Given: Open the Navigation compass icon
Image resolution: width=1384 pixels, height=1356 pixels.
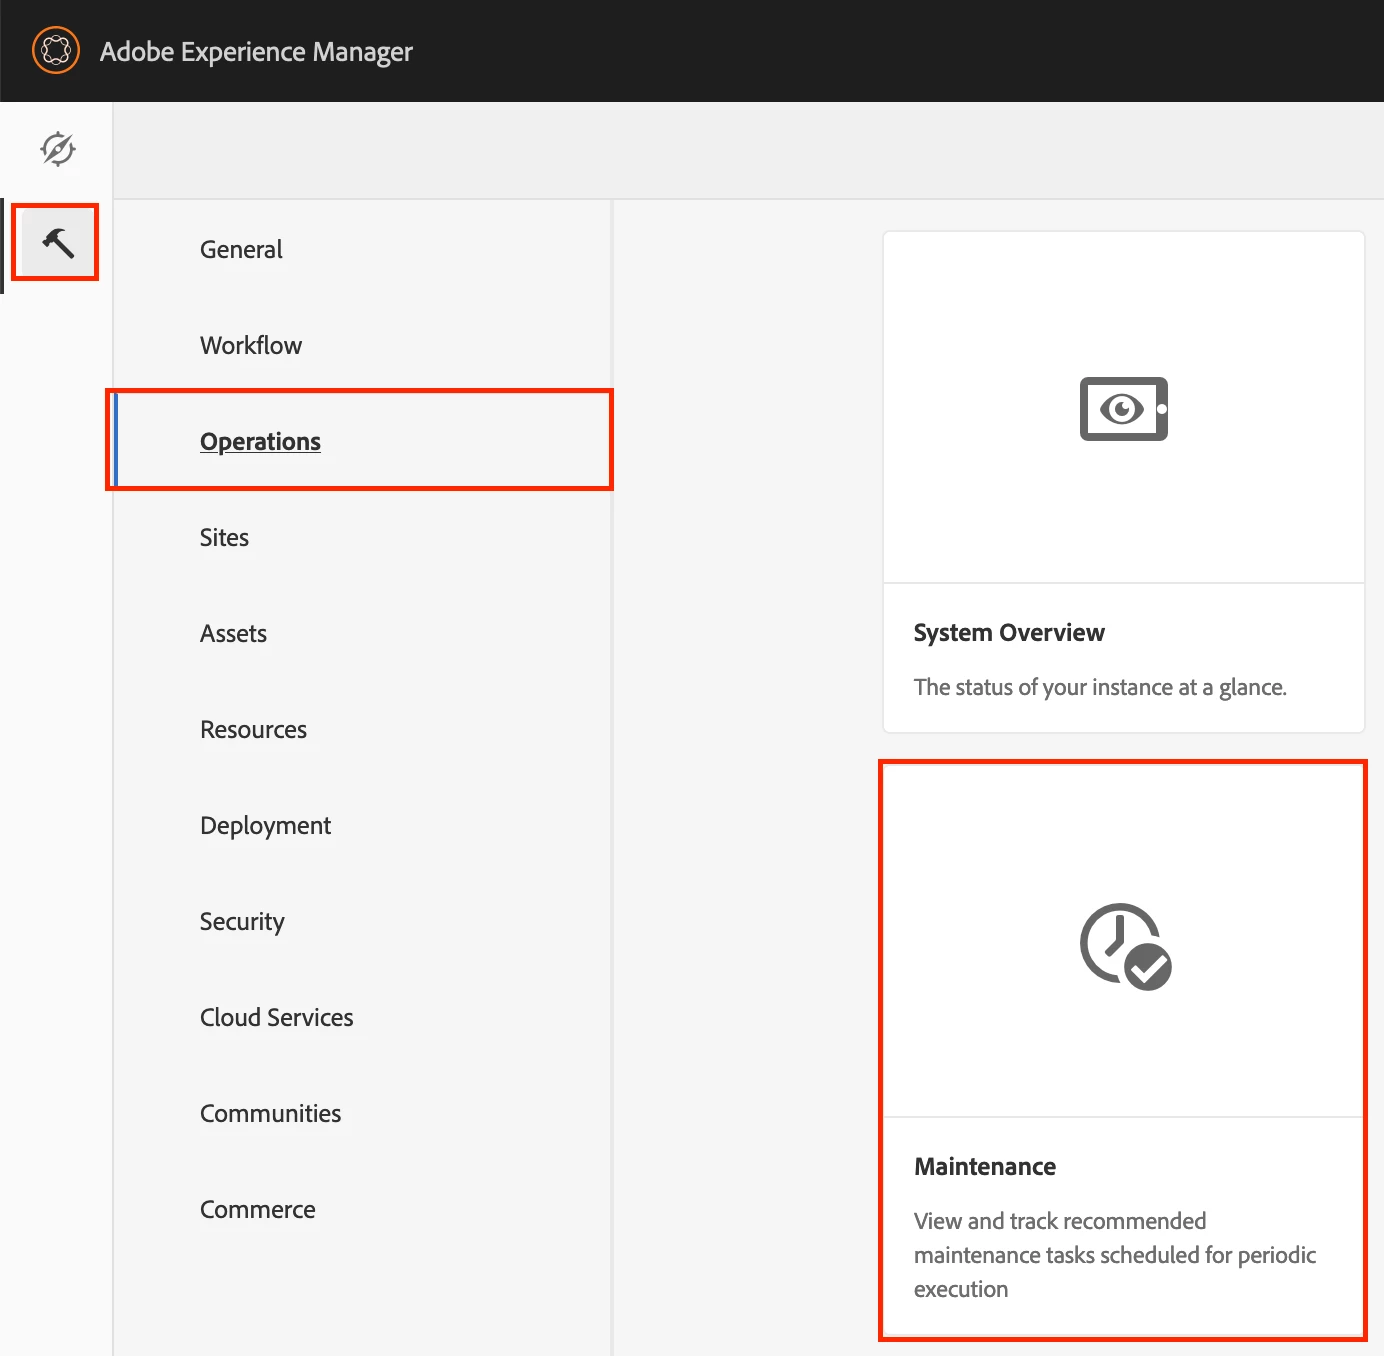Looking at the screenshot, I should (57, 149).
